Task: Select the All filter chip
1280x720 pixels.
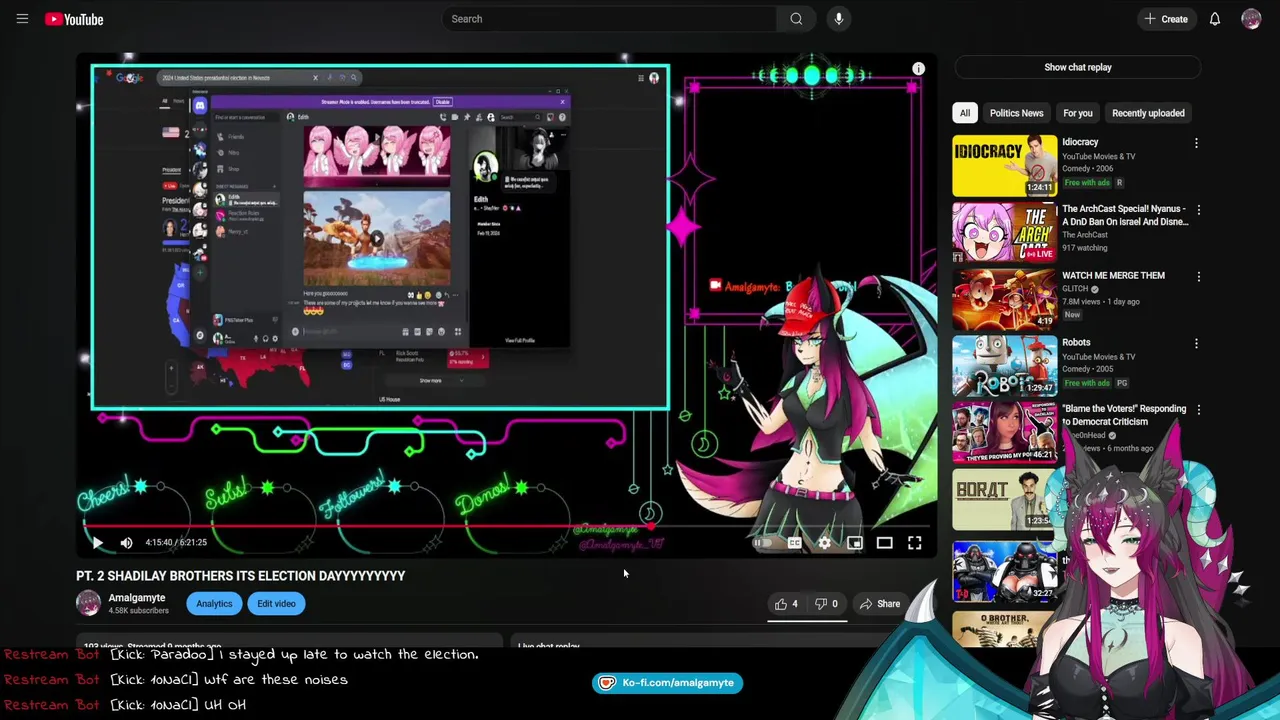Action: click(x=965, y=113)
